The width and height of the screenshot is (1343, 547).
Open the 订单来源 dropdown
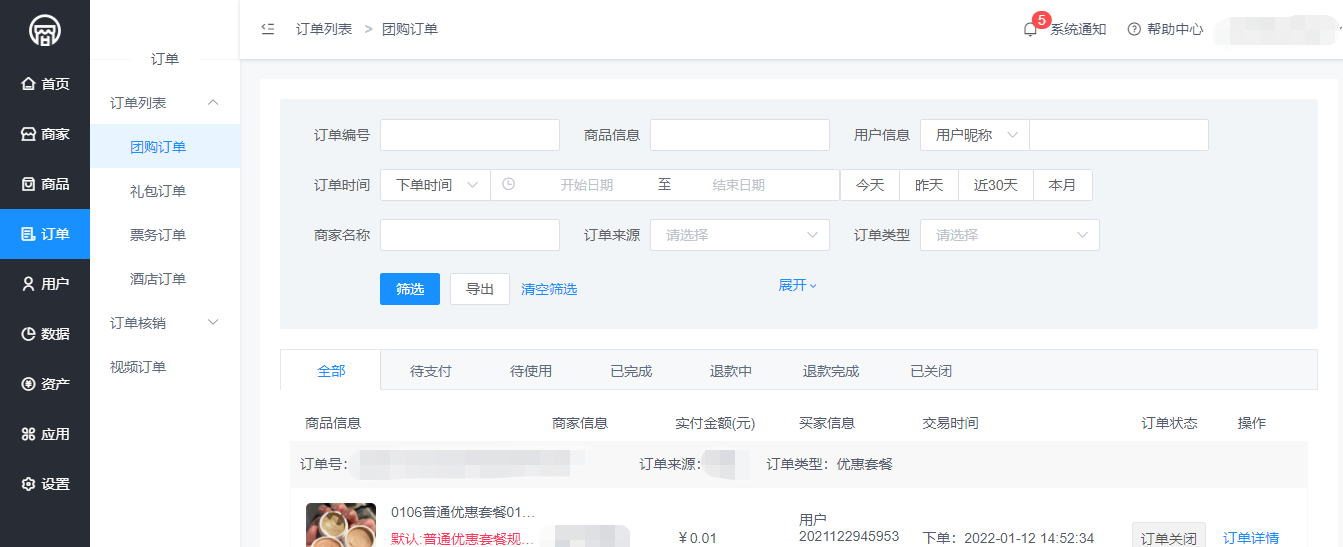(739, 235)
